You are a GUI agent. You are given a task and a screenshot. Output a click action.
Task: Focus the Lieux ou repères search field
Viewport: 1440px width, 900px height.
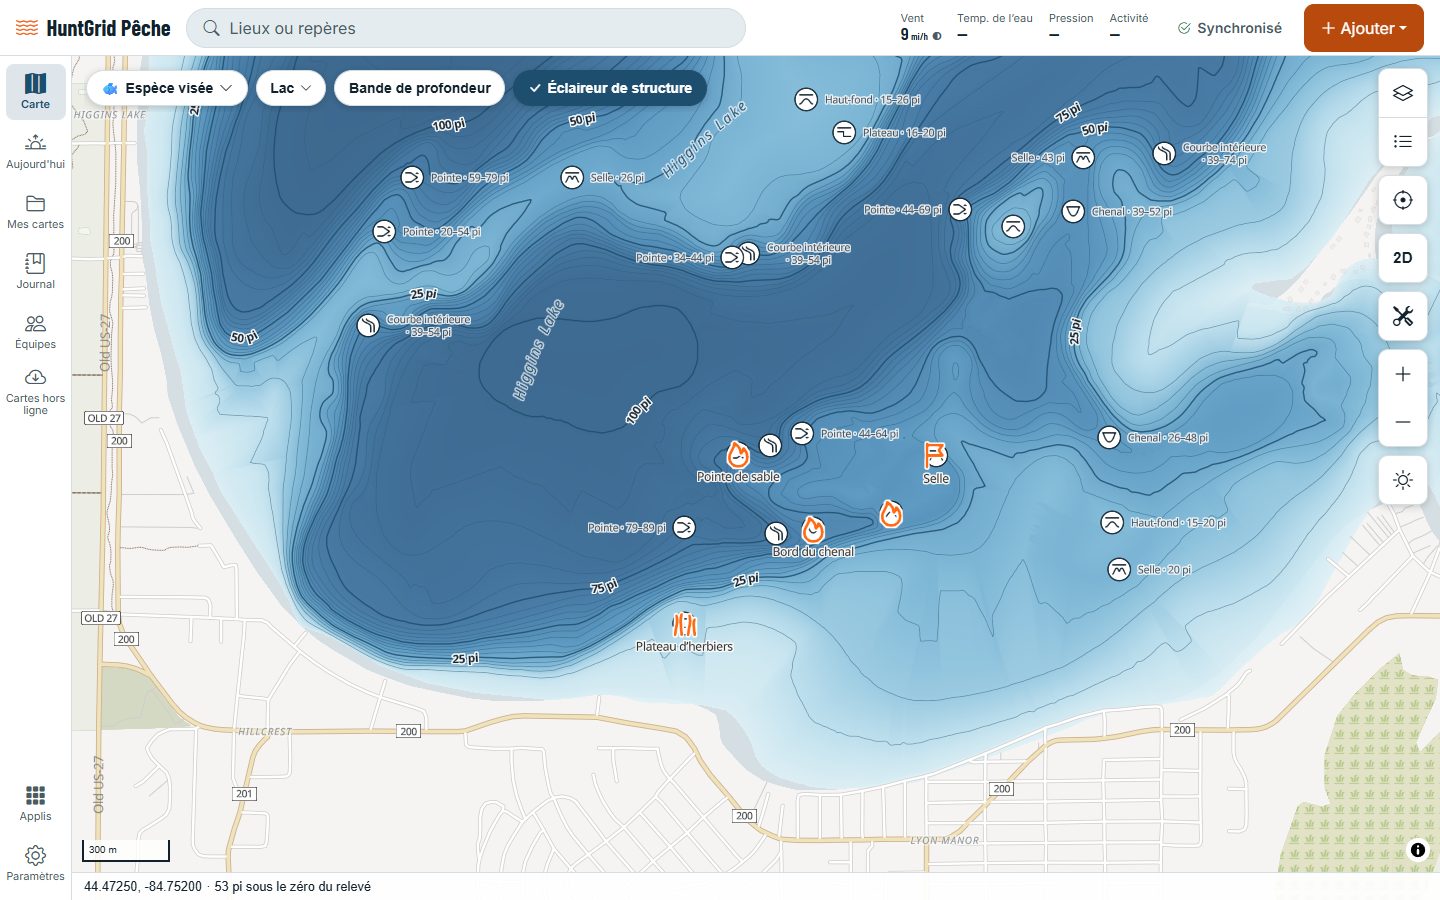click(x=466, y=28)
